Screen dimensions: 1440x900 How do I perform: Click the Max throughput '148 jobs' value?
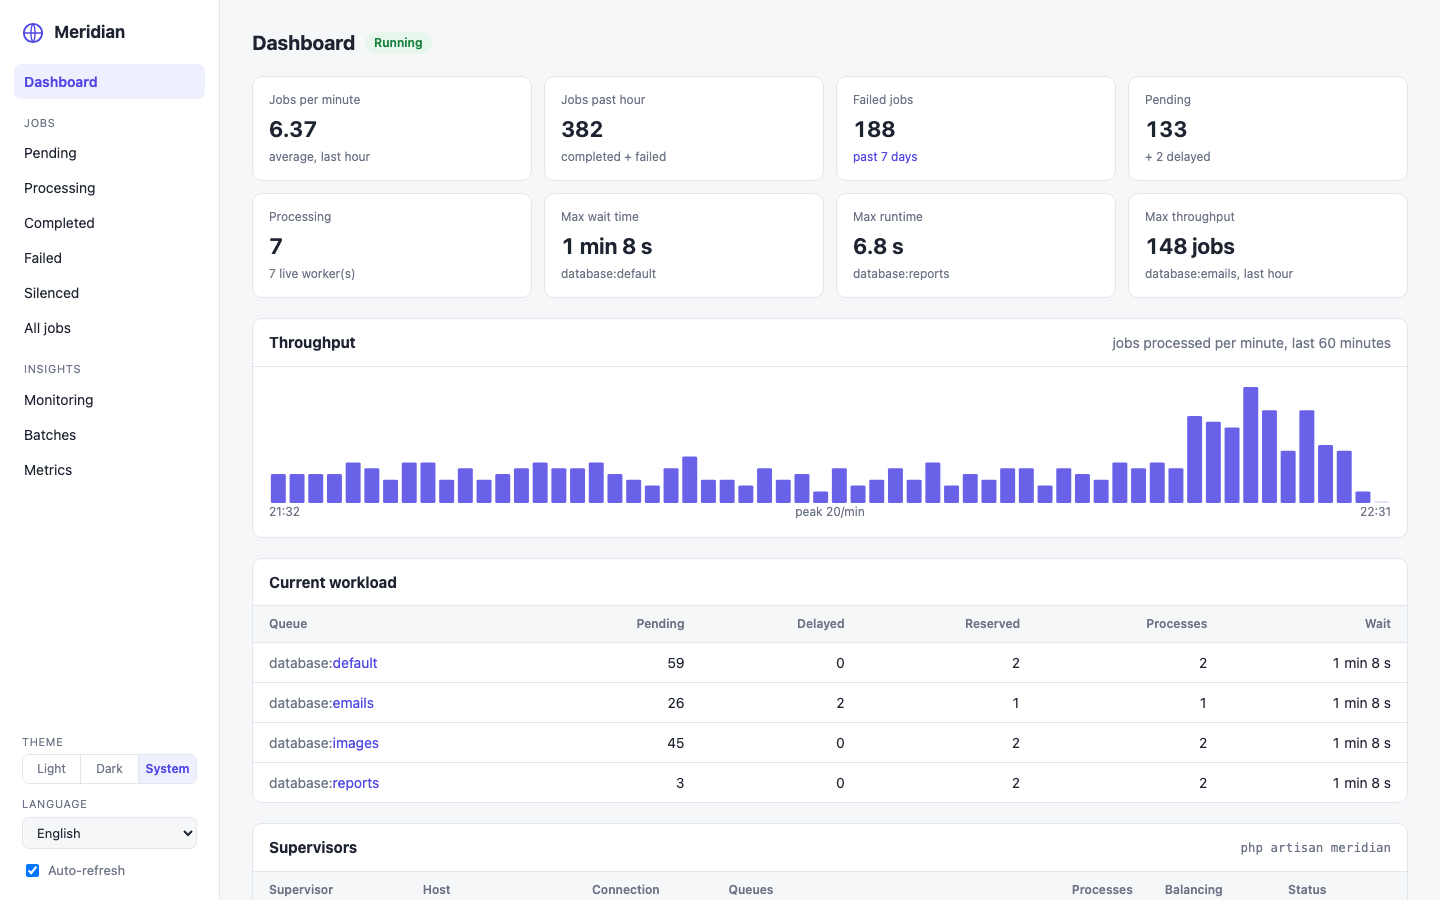[1190, 246]
